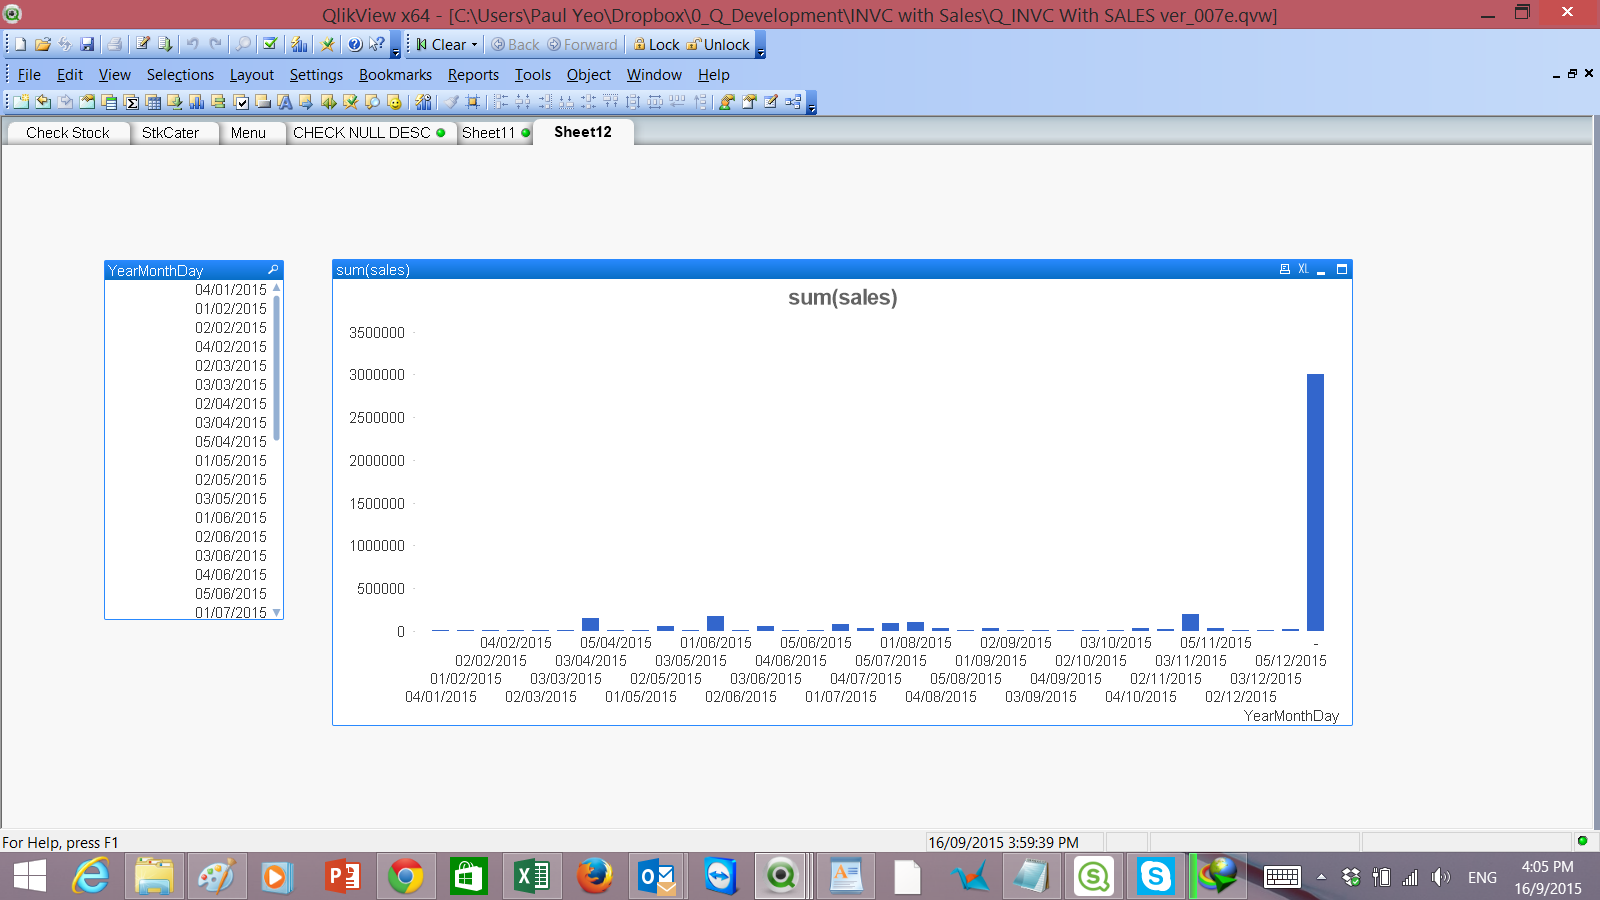
Task: Select 05/06/2015 in YearMonthDay list
Action: point(189,594)
